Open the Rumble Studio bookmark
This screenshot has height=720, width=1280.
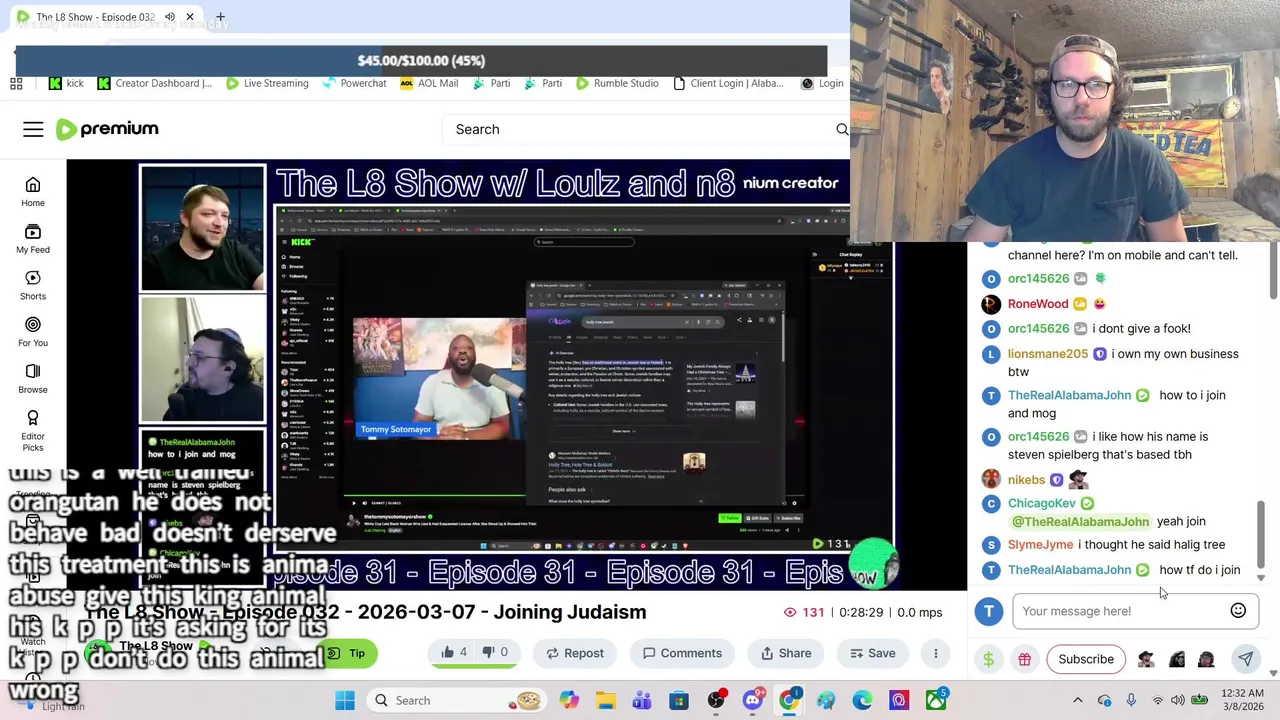point(616,83)
